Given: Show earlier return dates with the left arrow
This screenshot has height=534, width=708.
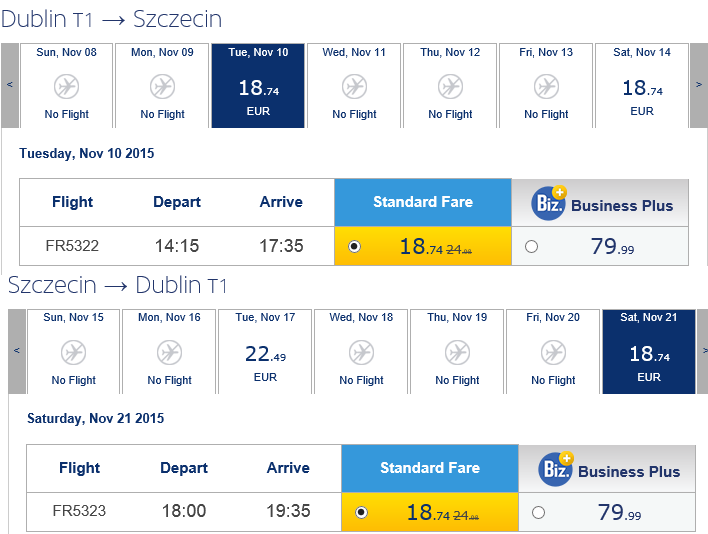Looking at the screenshot, I should click(x=17, y=351).
